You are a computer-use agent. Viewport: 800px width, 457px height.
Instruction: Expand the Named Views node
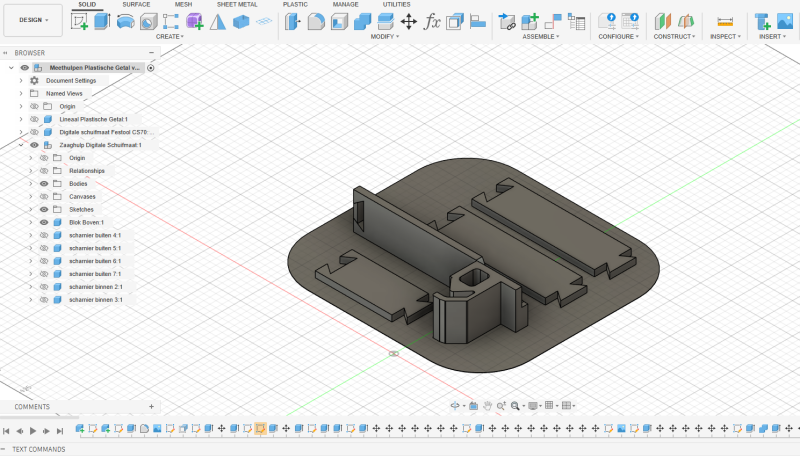(21, 93)
